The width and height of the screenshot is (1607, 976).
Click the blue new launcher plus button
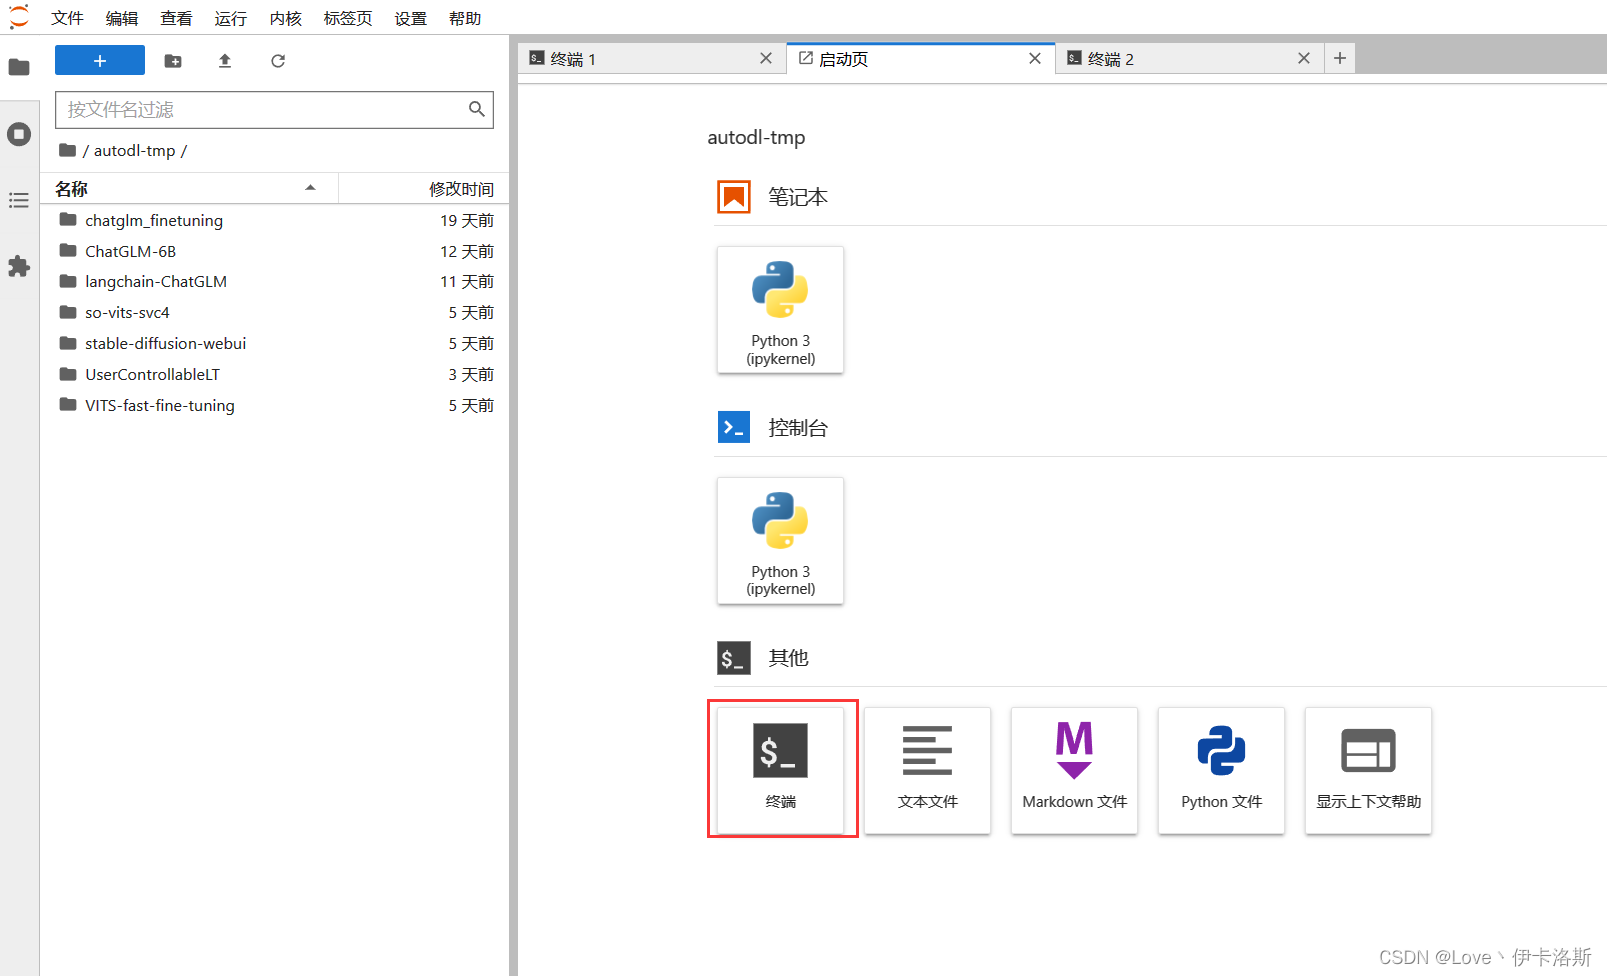[100, 60]
